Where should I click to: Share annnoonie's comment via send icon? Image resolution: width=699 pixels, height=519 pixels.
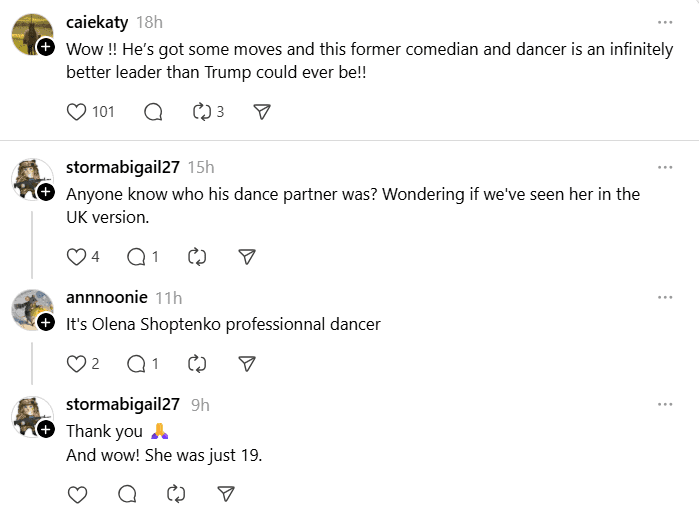[247, 363]
